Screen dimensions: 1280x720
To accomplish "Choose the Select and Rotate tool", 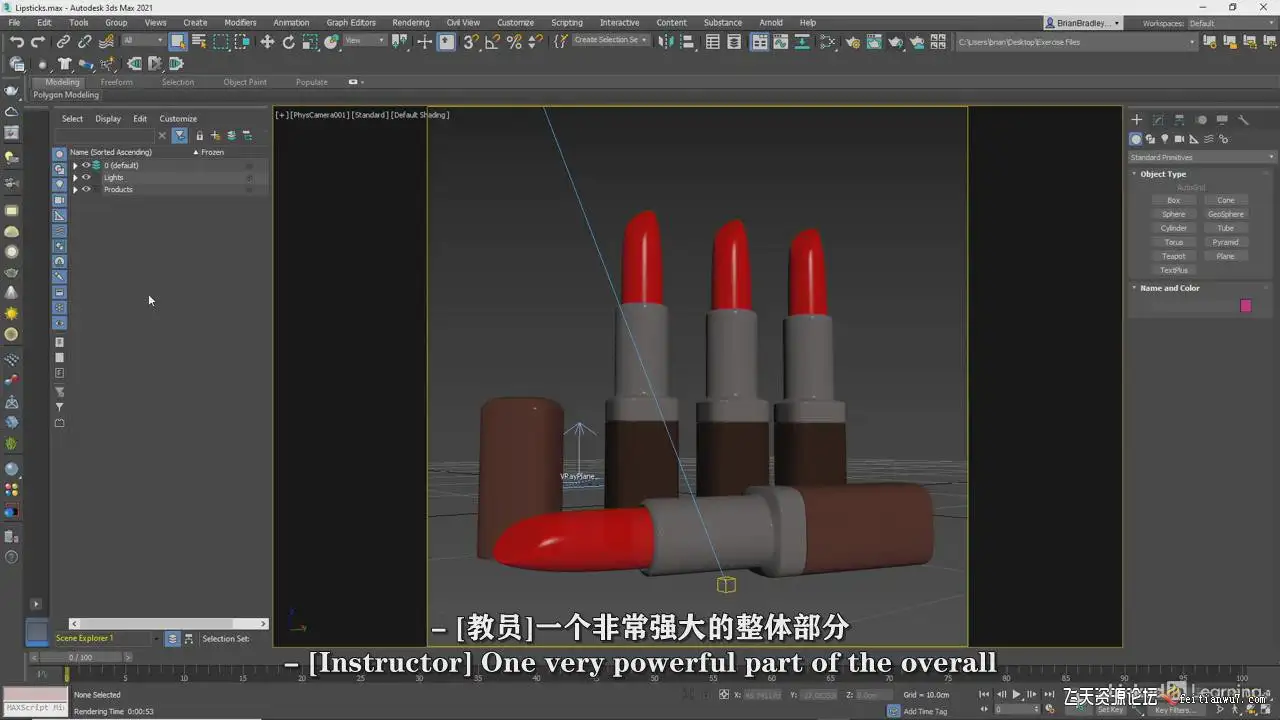I will click(x=289, y=42).
